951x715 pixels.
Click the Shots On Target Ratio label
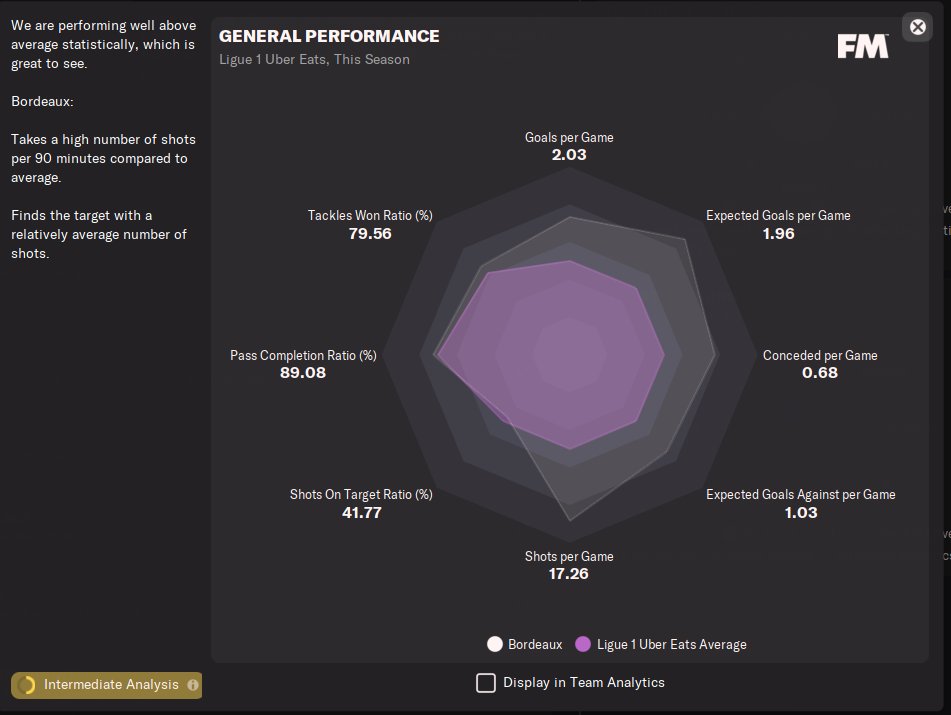pyautogui.click(x=361, y=494)
